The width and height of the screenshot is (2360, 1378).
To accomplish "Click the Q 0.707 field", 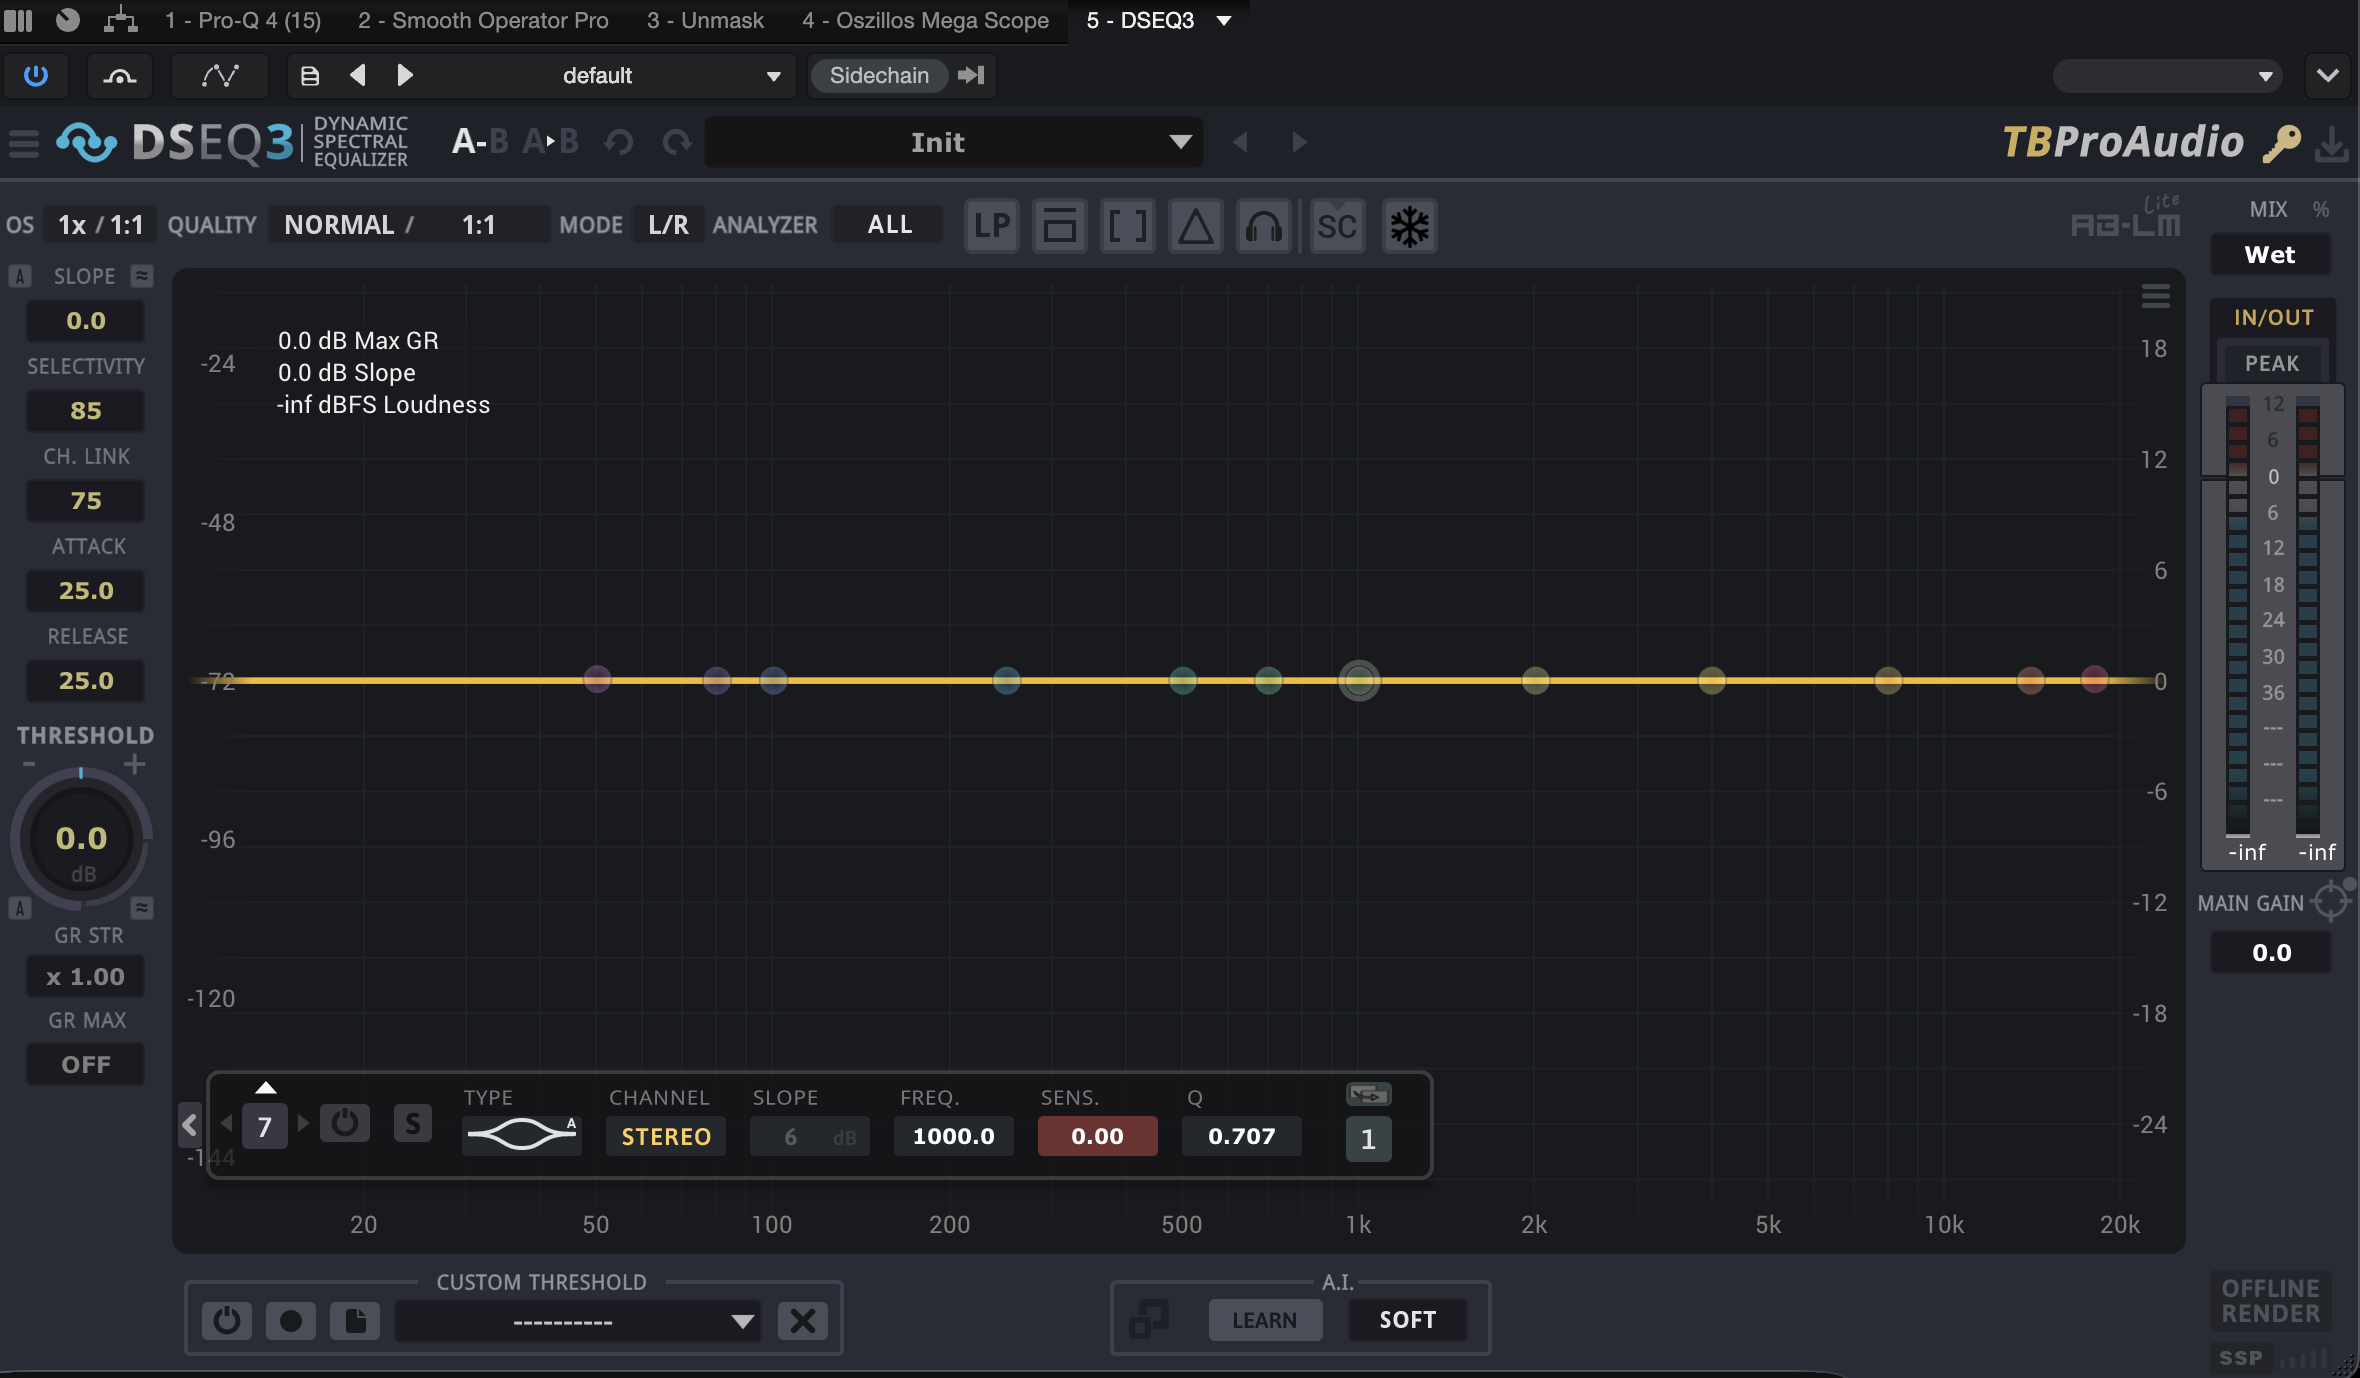I will pyautogui.click(x=1241, y=1137).
